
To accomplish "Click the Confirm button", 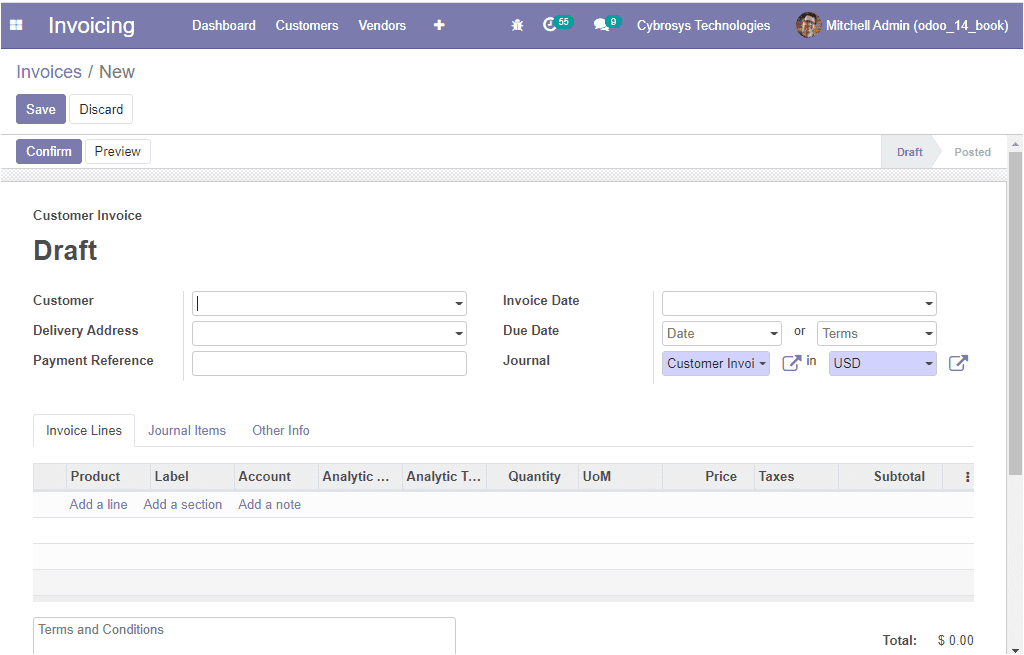I will [49, 151].
